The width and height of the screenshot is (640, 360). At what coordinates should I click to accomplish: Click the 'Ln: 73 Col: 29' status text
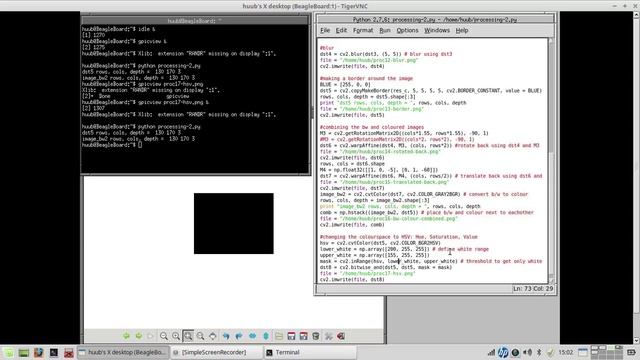(533, 289)
